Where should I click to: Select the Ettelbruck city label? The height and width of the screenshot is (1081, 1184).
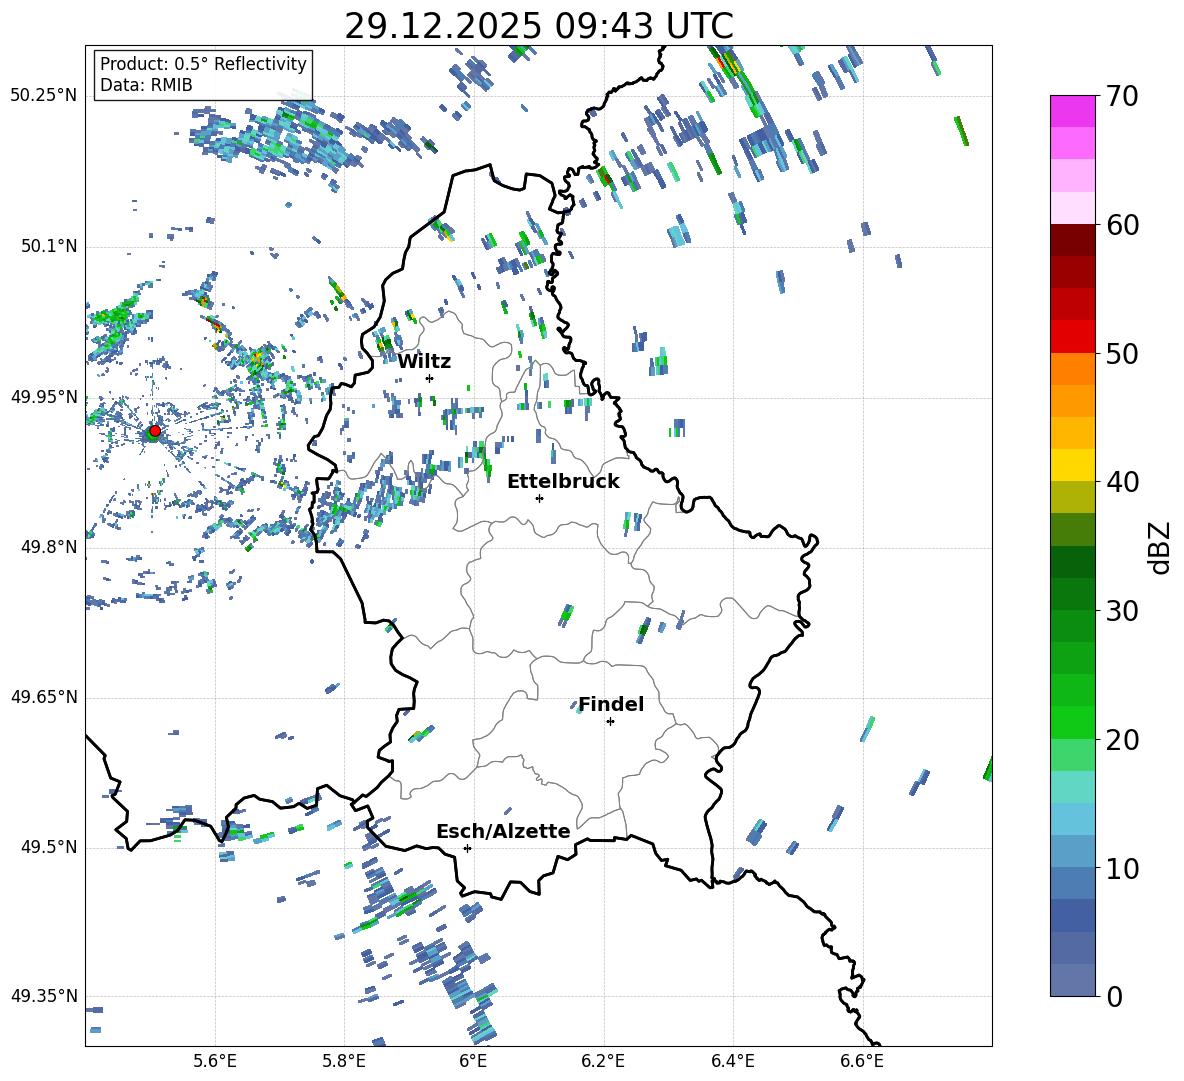(x=563, y=481)
